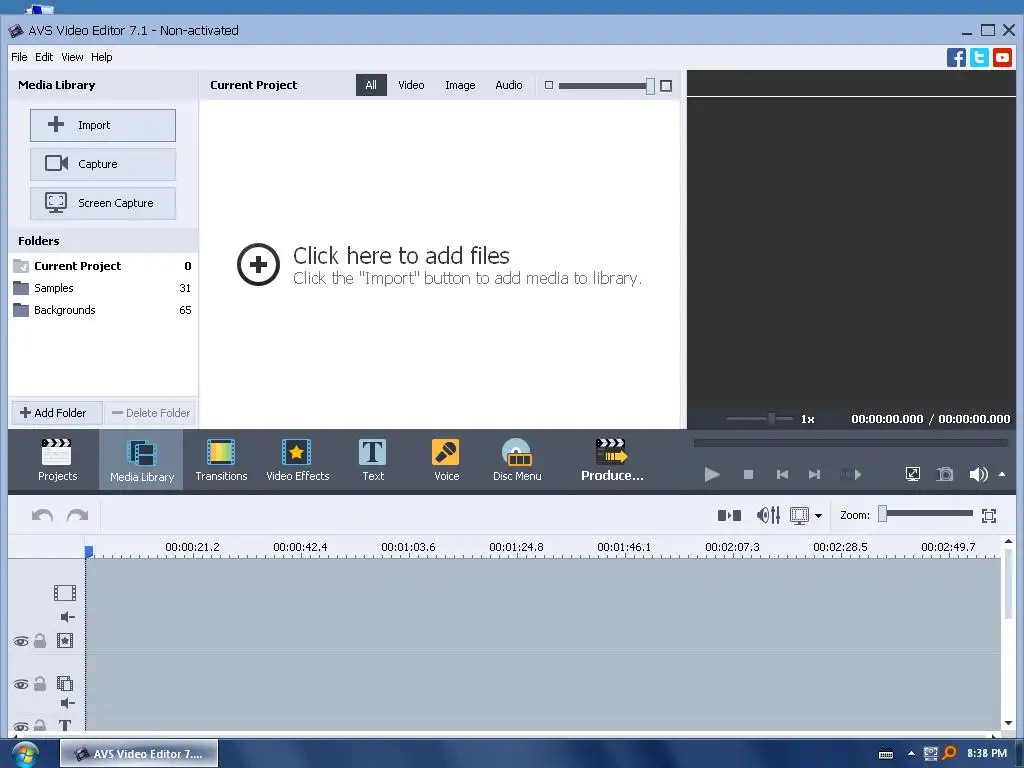Select the Image filter tab
The image size is (1024, 768).
coord(460,85)
